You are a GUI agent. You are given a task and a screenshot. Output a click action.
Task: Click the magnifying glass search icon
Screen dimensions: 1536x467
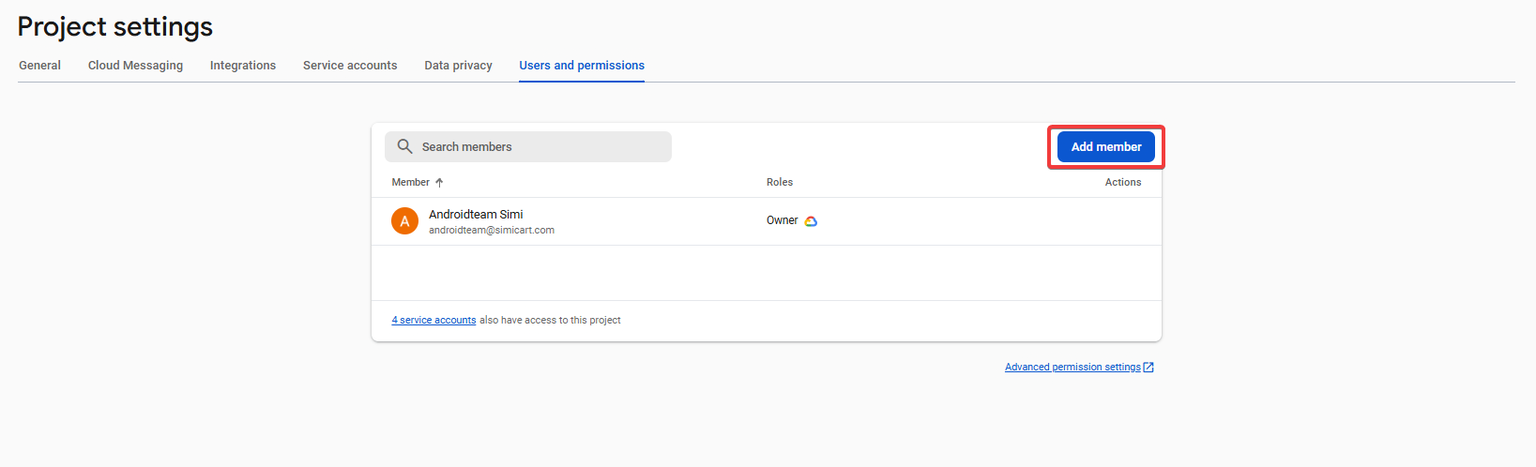[405, 147]
